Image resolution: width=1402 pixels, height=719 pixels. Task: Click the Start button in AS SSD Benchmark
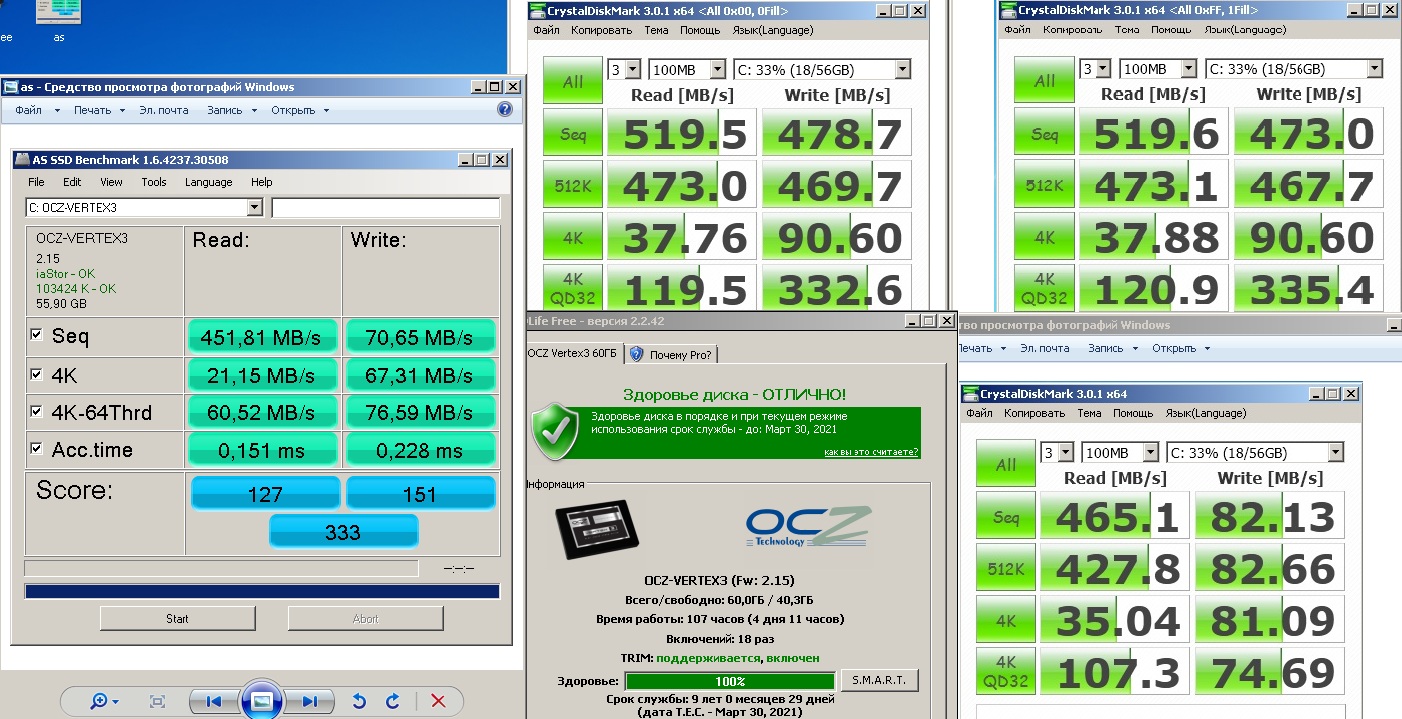coord(177,618)
